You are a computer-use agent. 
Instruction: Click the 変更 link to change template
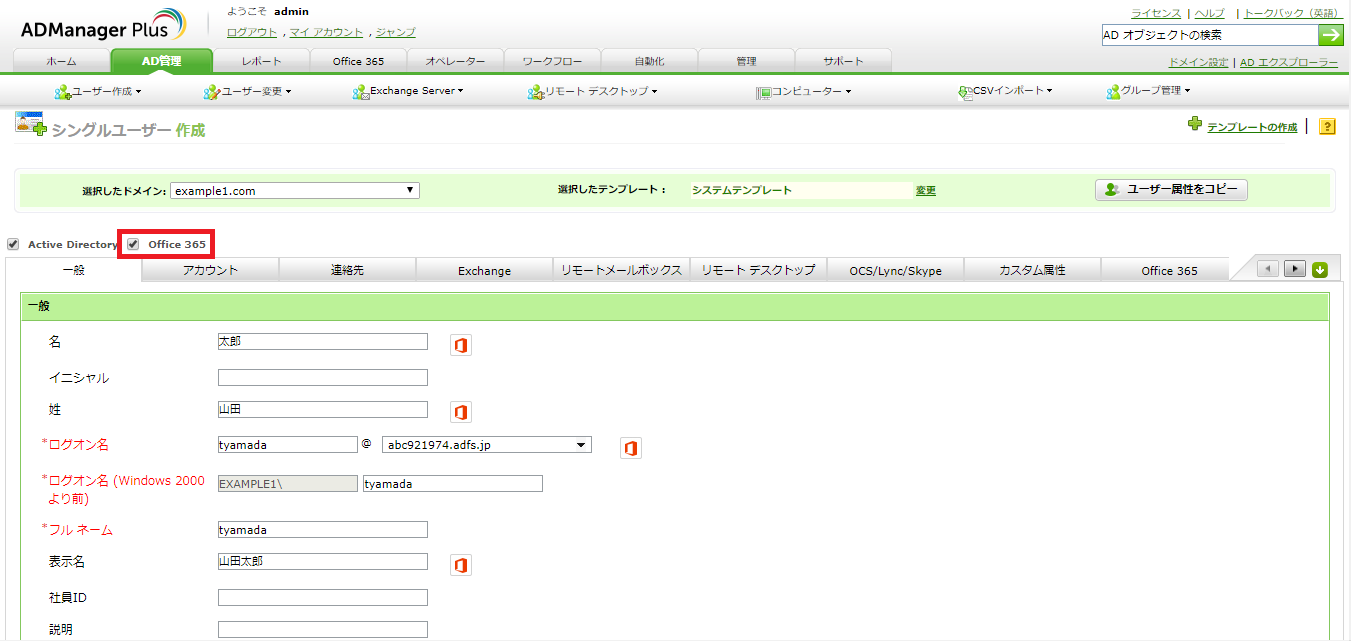click(x=924, y=190)
